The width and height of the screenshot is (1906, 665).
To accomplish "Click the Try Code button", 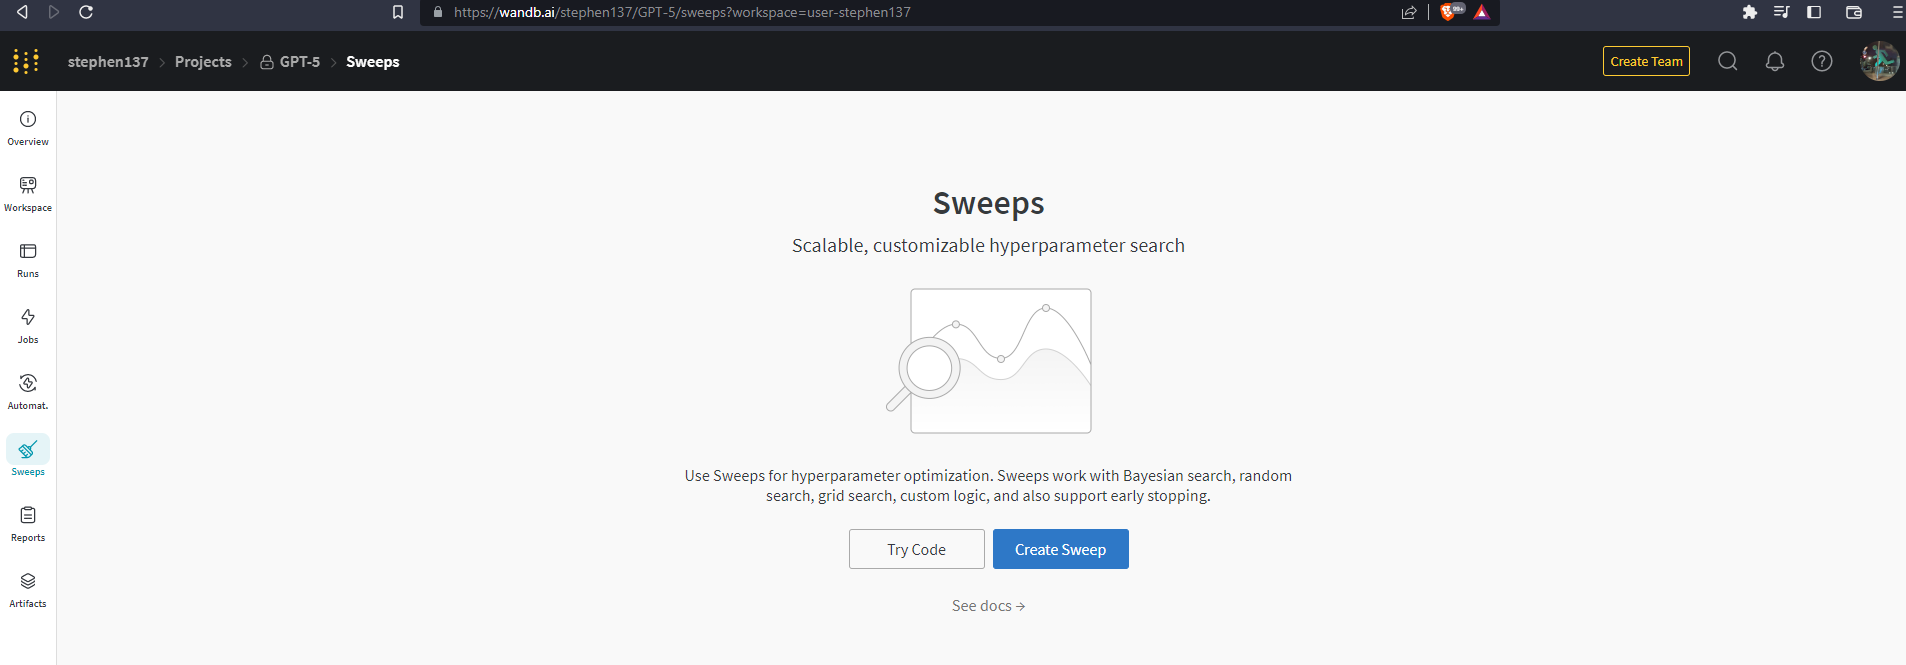I will pos(917,549).
